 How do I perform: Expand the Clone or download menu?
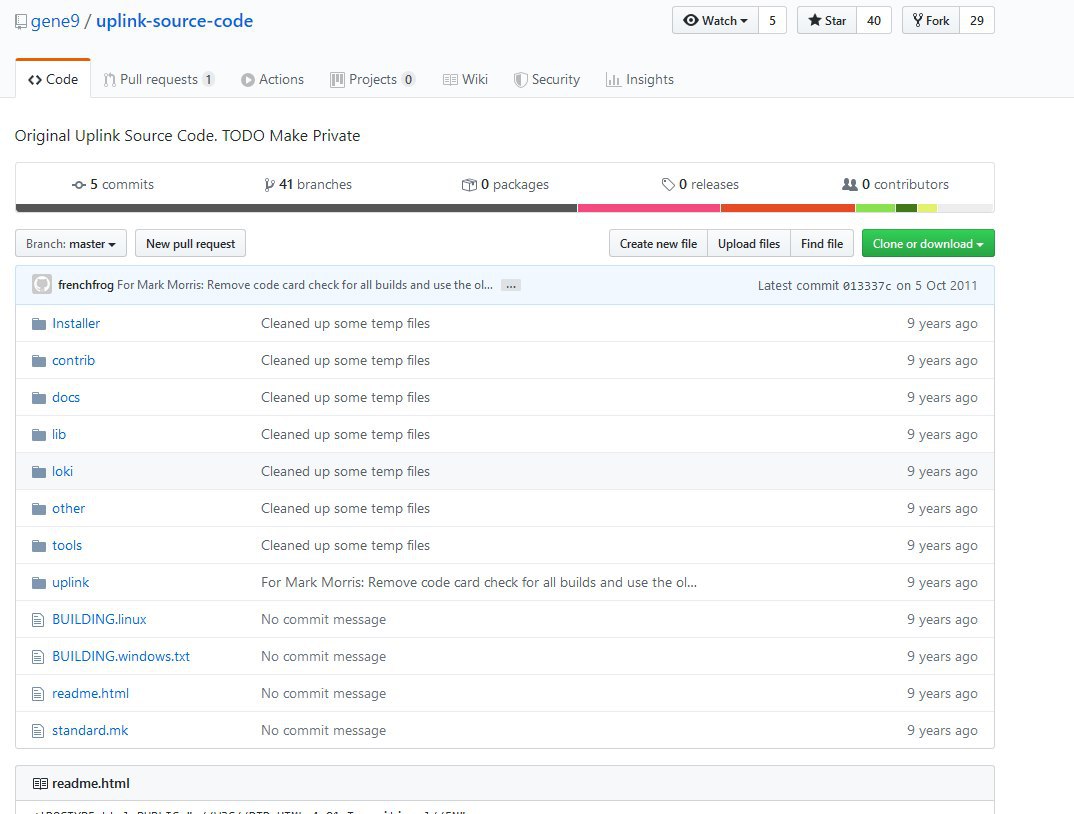(928, 243)
